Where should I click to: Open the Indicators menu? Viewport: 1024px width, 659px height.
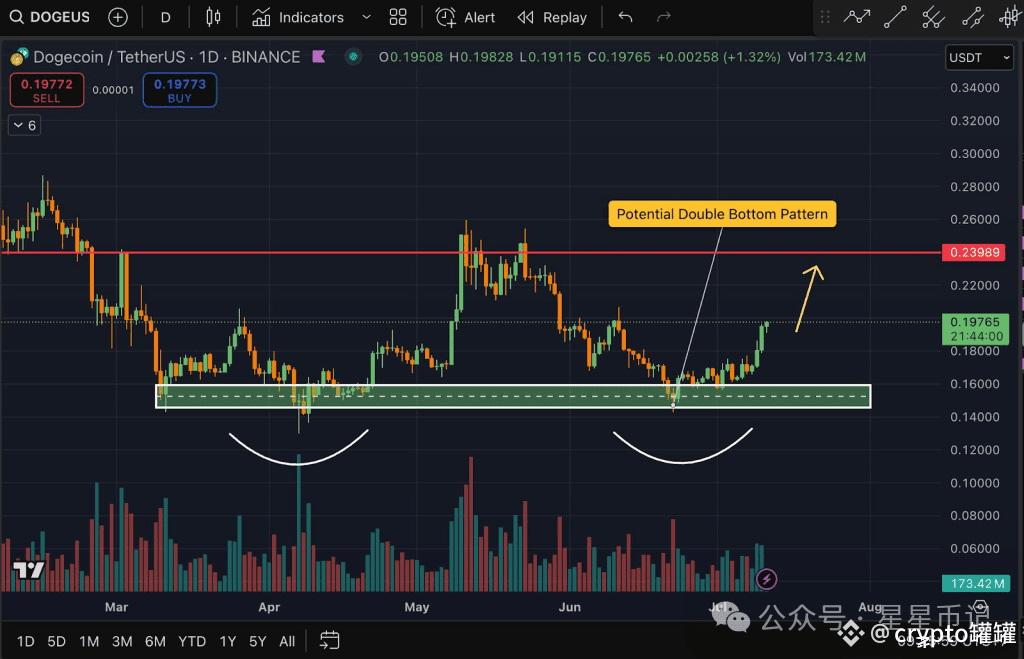(x=298, y=18)
